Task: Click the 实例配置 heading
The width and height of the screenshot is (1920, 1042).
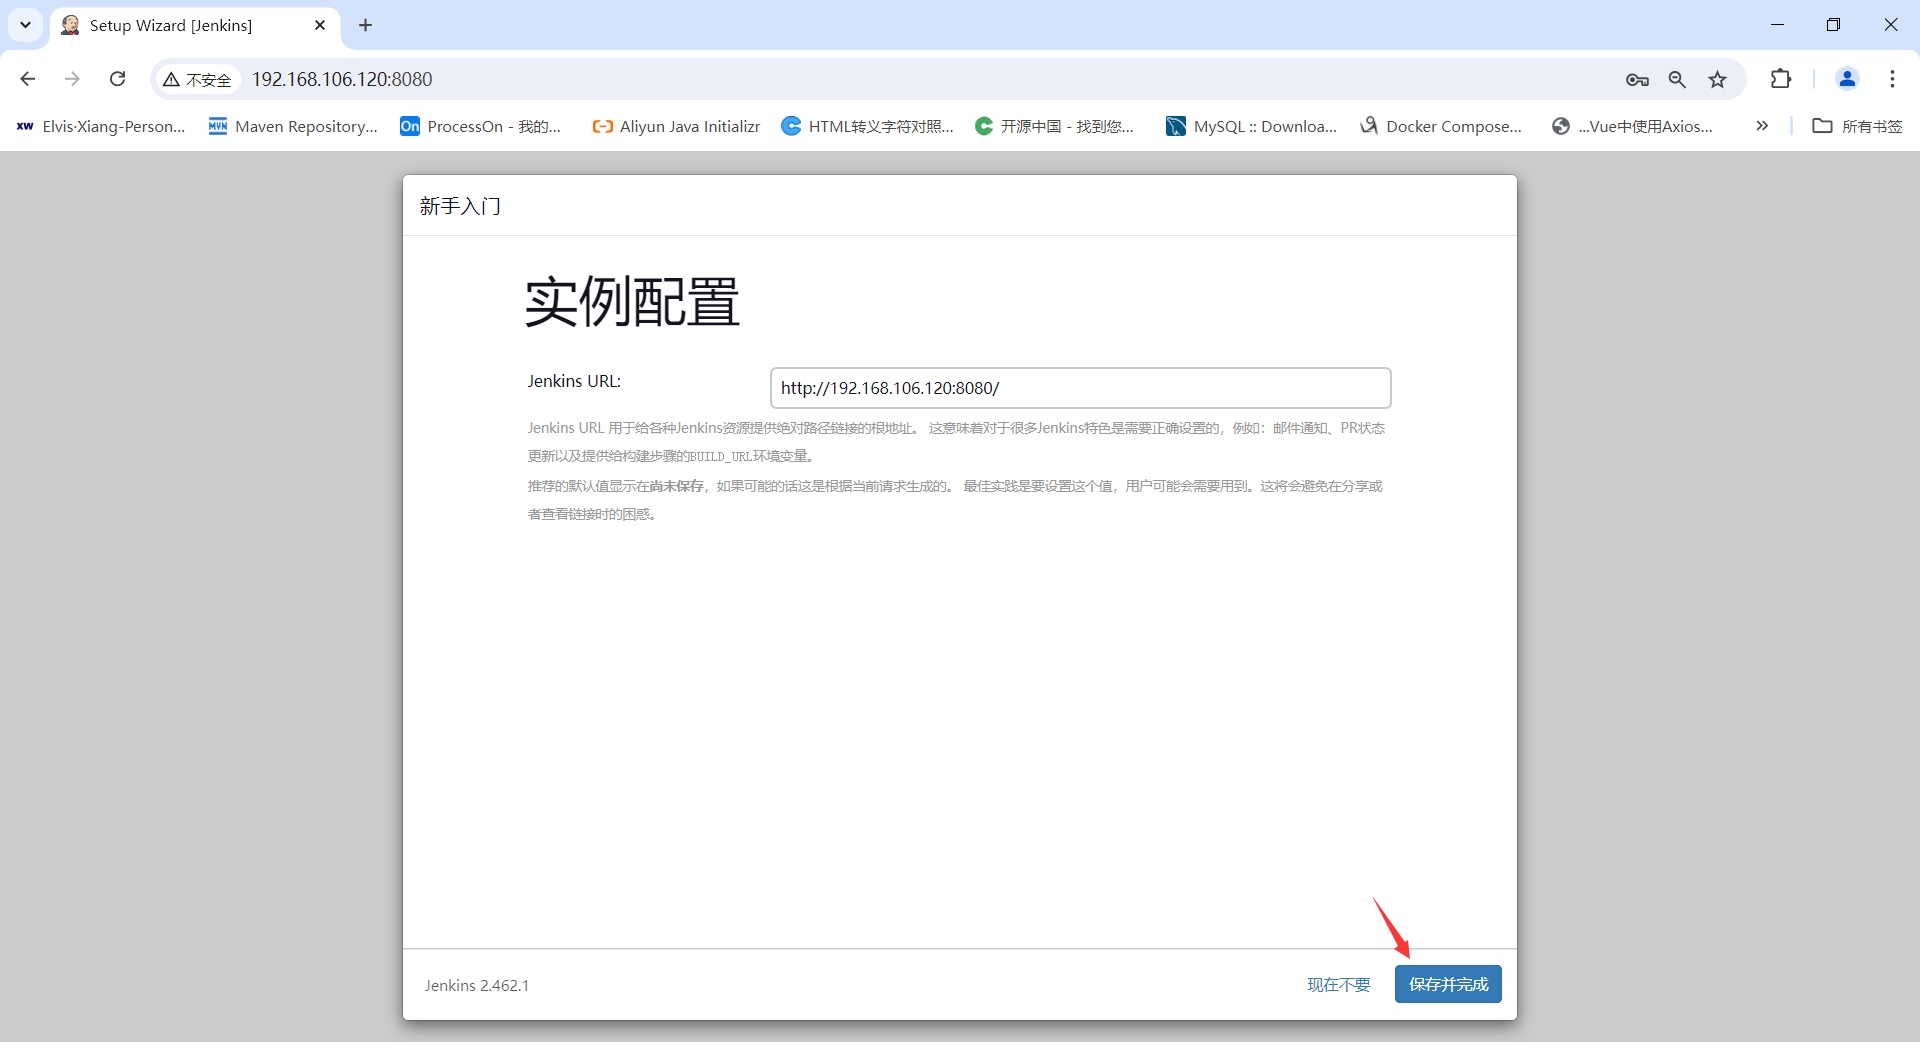Action: tap(632, 302)
